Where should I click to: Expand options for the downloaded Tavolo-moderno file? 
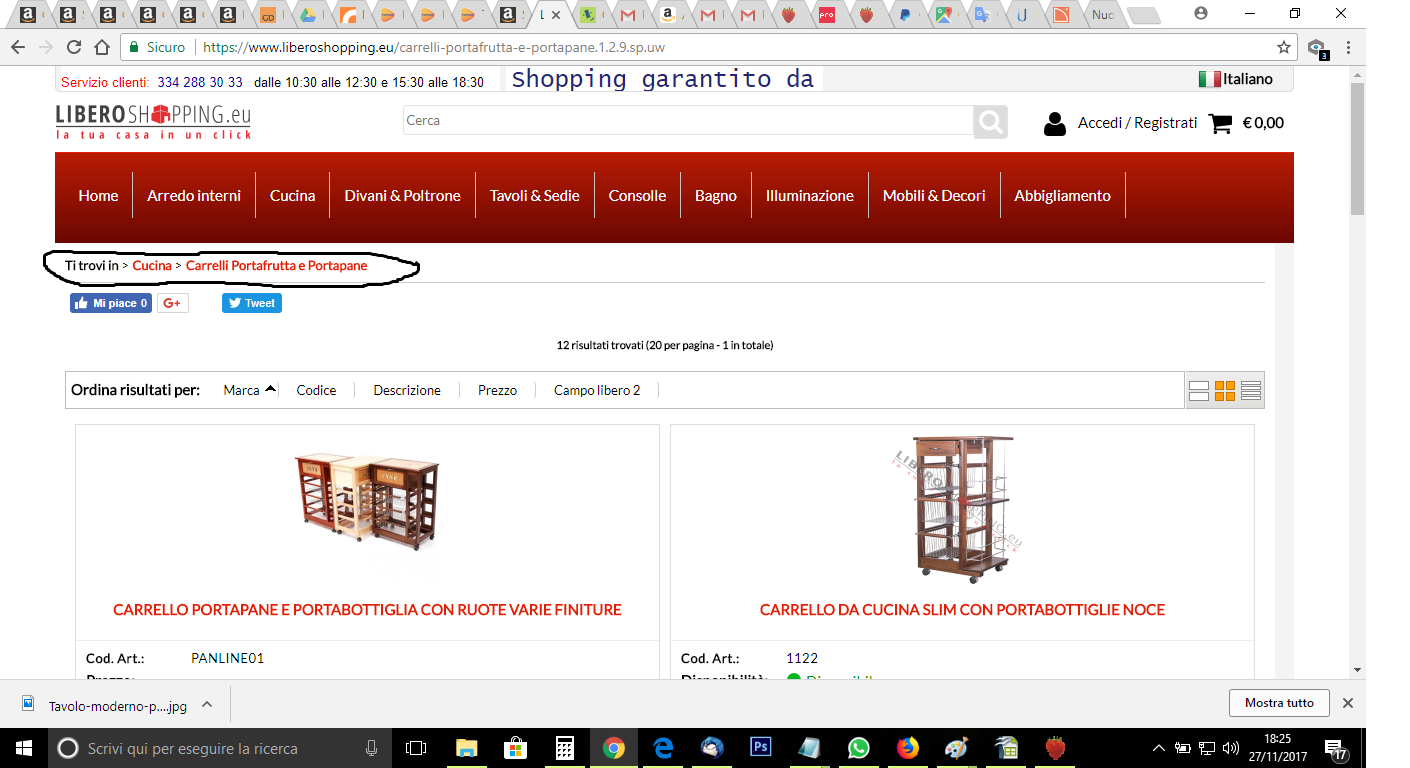coord(207,704)
